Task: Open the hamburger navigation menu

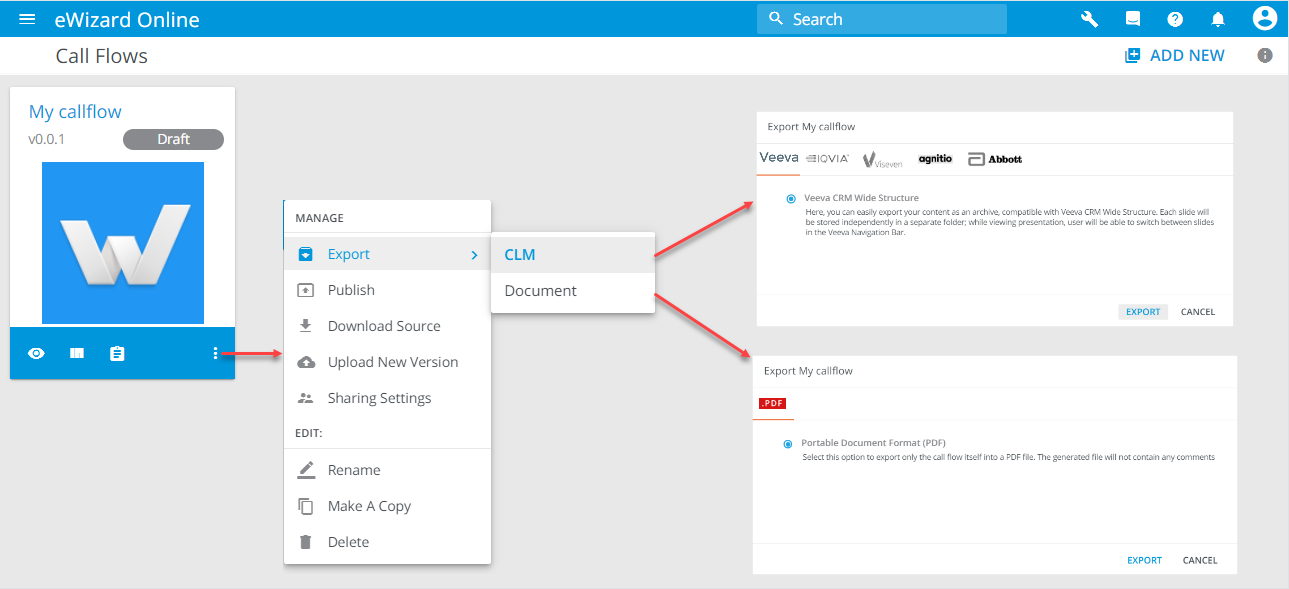Action: (27, 19)
